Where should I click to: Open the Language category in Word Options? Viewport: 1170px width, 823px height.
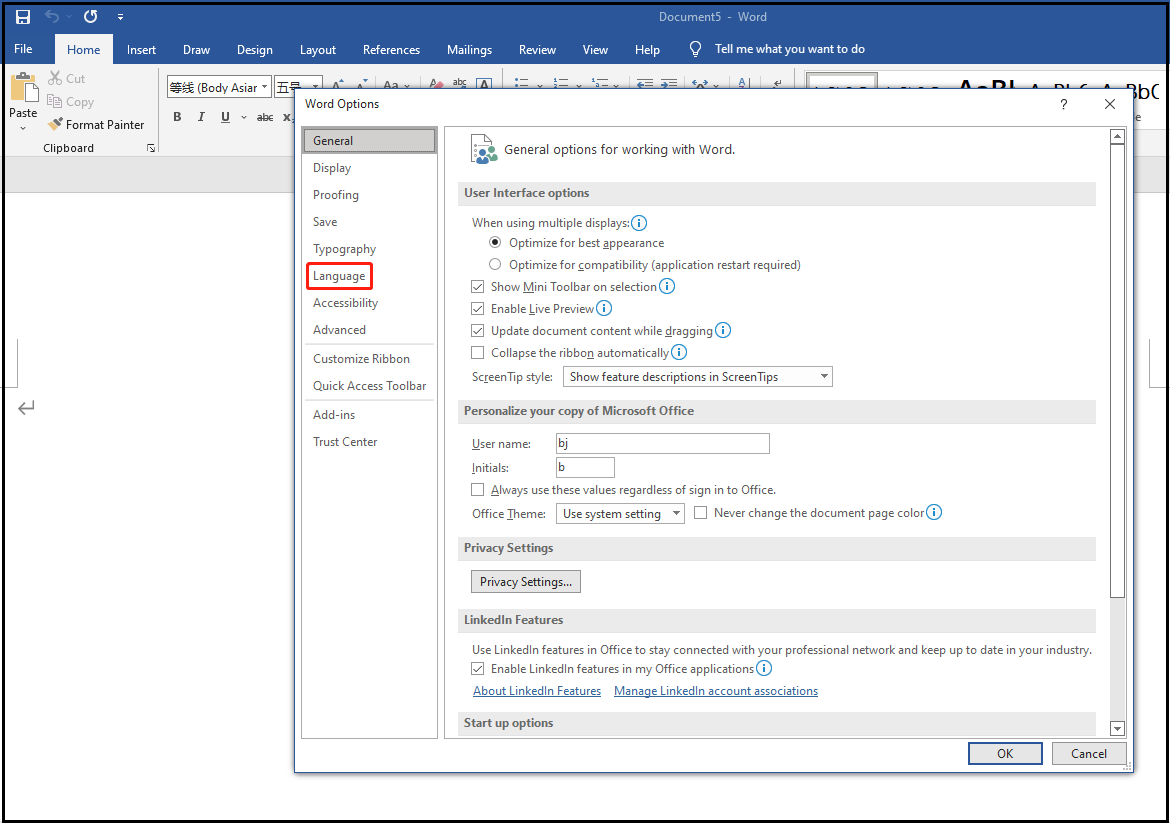(339, 276)
